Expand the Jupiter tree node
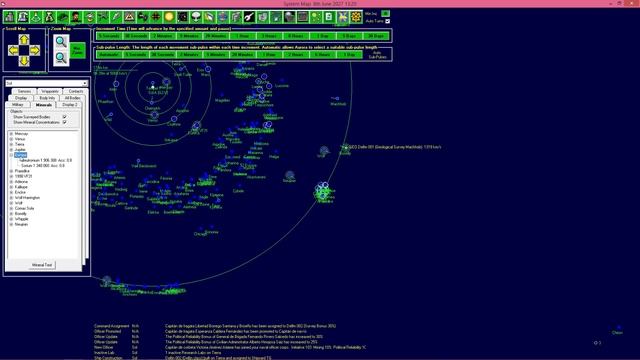 pos(11,150)
